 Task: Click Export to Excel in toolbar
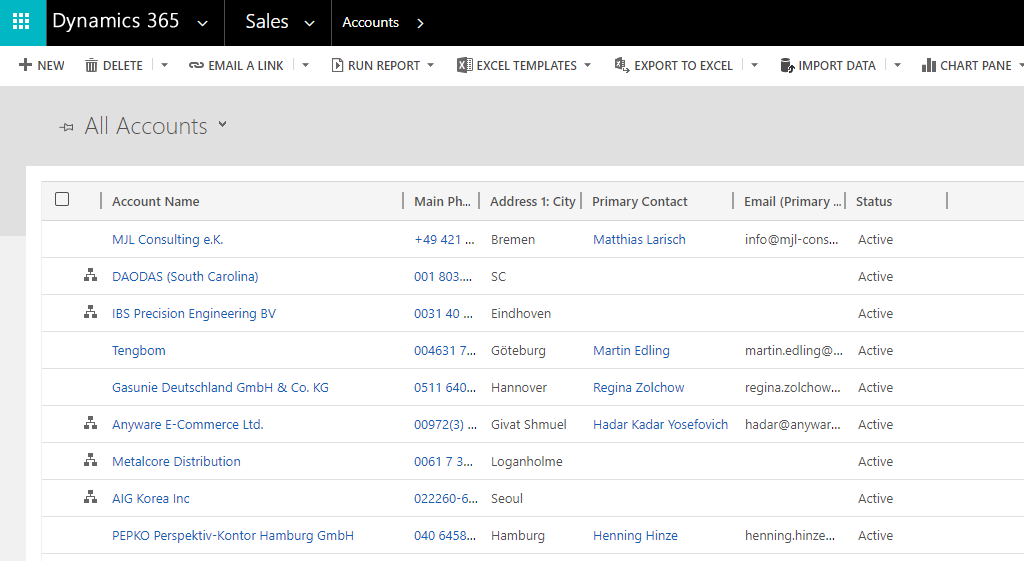pyautogui.click(x=674, y=65)
